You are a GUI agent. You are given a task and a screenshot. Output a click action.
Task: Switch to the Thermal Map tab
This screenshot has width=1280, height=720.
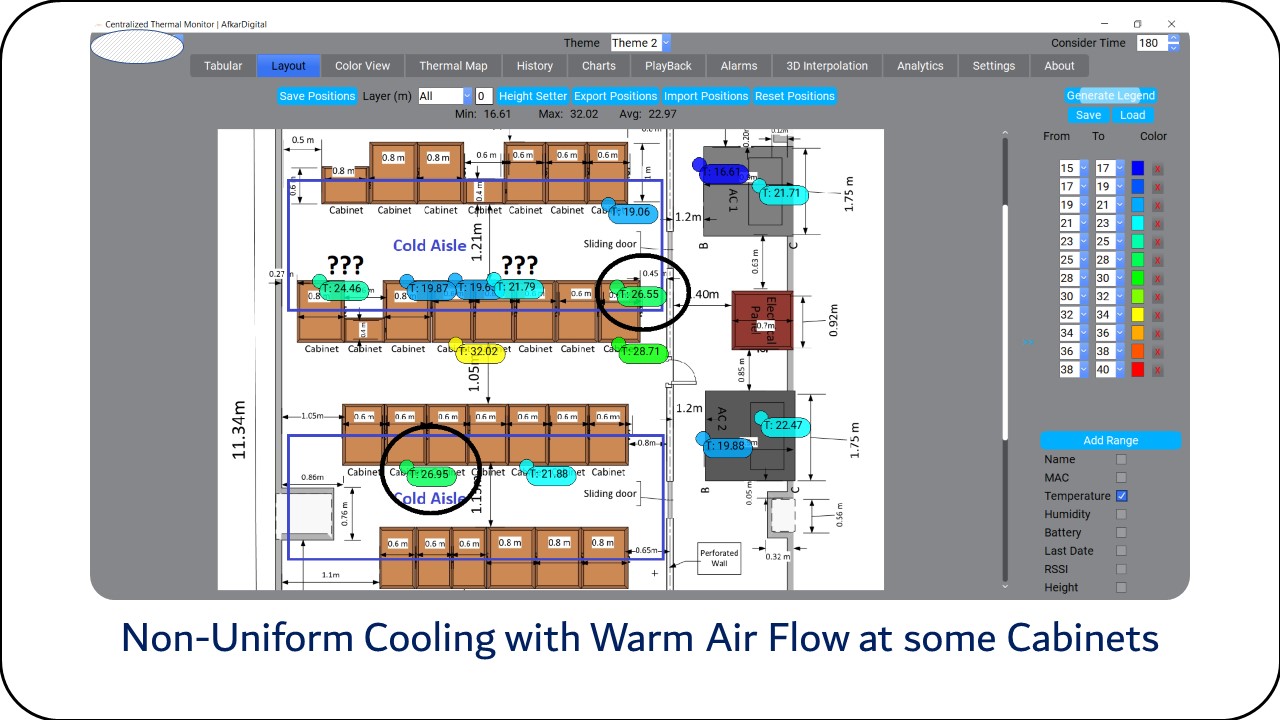[x=453, y=66]
